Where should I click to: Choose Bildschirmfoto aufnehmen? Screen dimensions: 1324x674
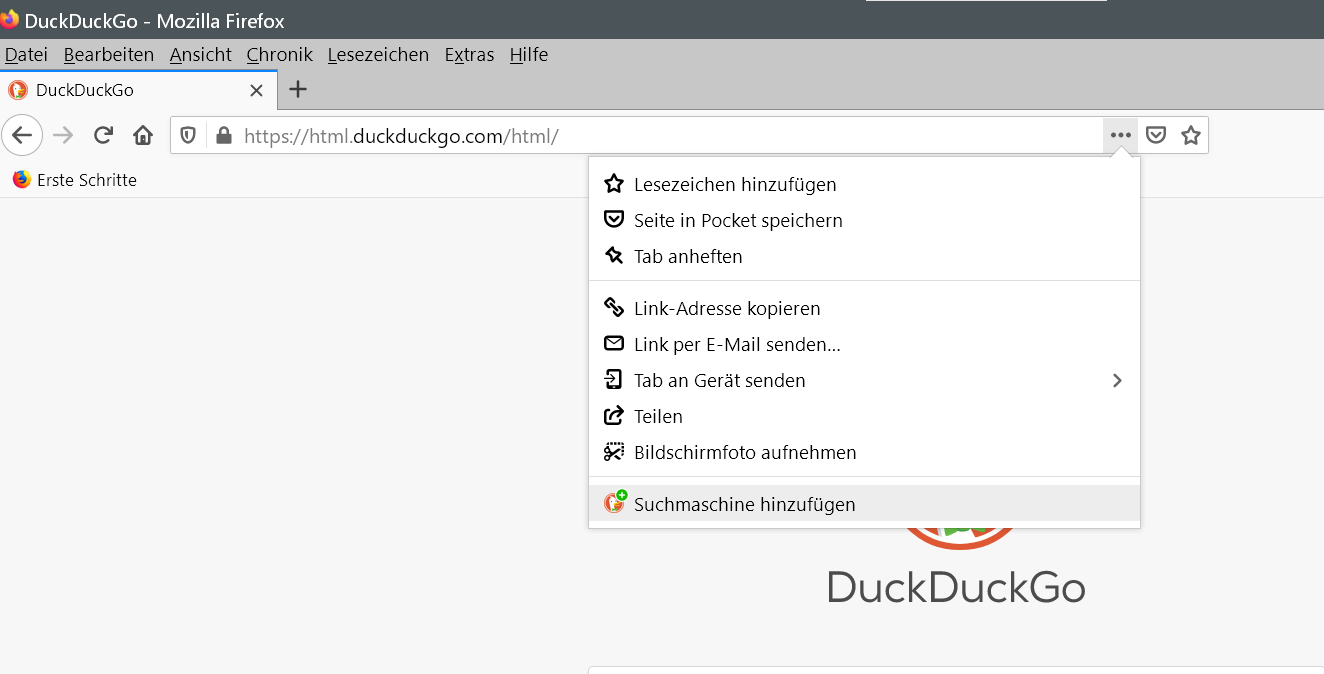click(x=744, y=452)
